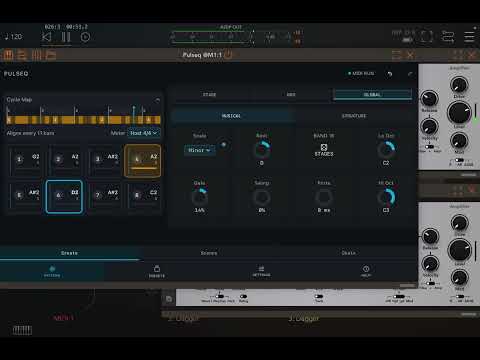The width and height of the screenshot is (480, 360).
Task: Pause playback with the pause icon
Action: (66, 37)
